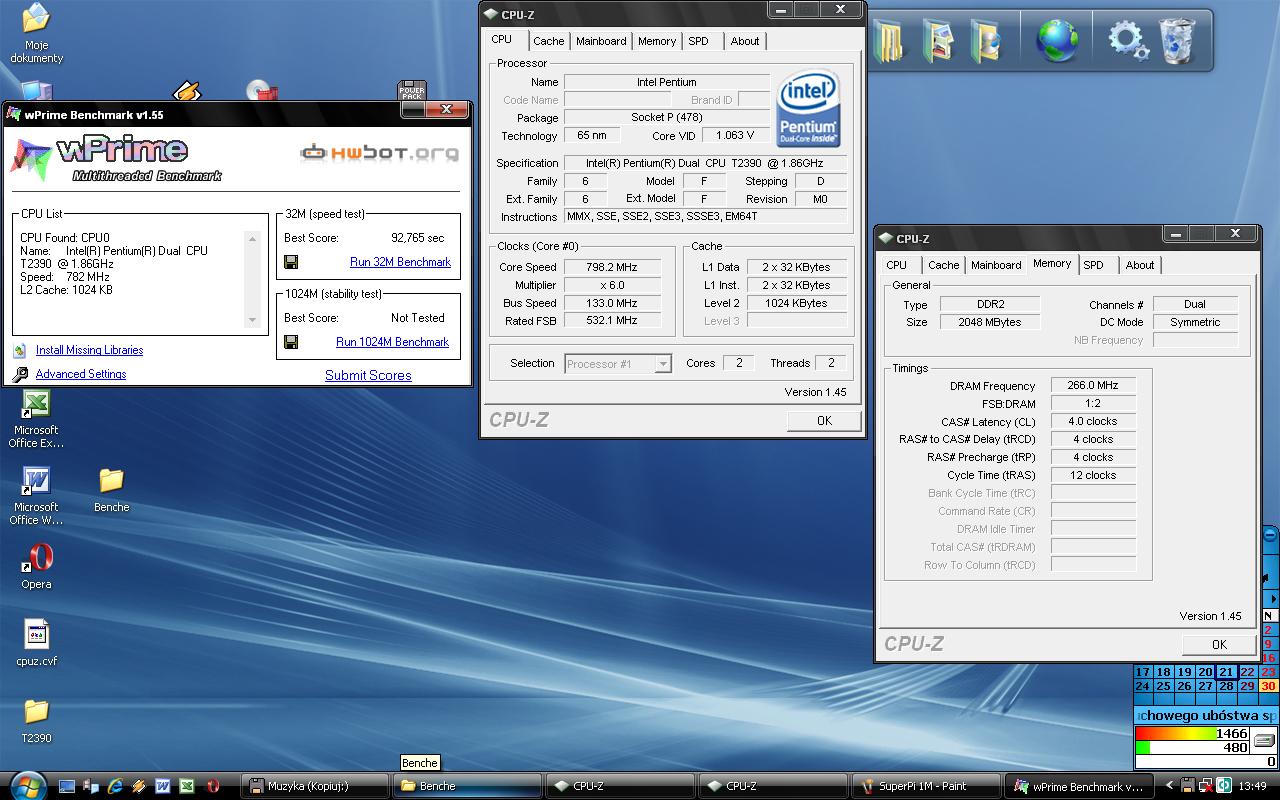Launch Word from the quick launch bar

(x=163, y=786)
